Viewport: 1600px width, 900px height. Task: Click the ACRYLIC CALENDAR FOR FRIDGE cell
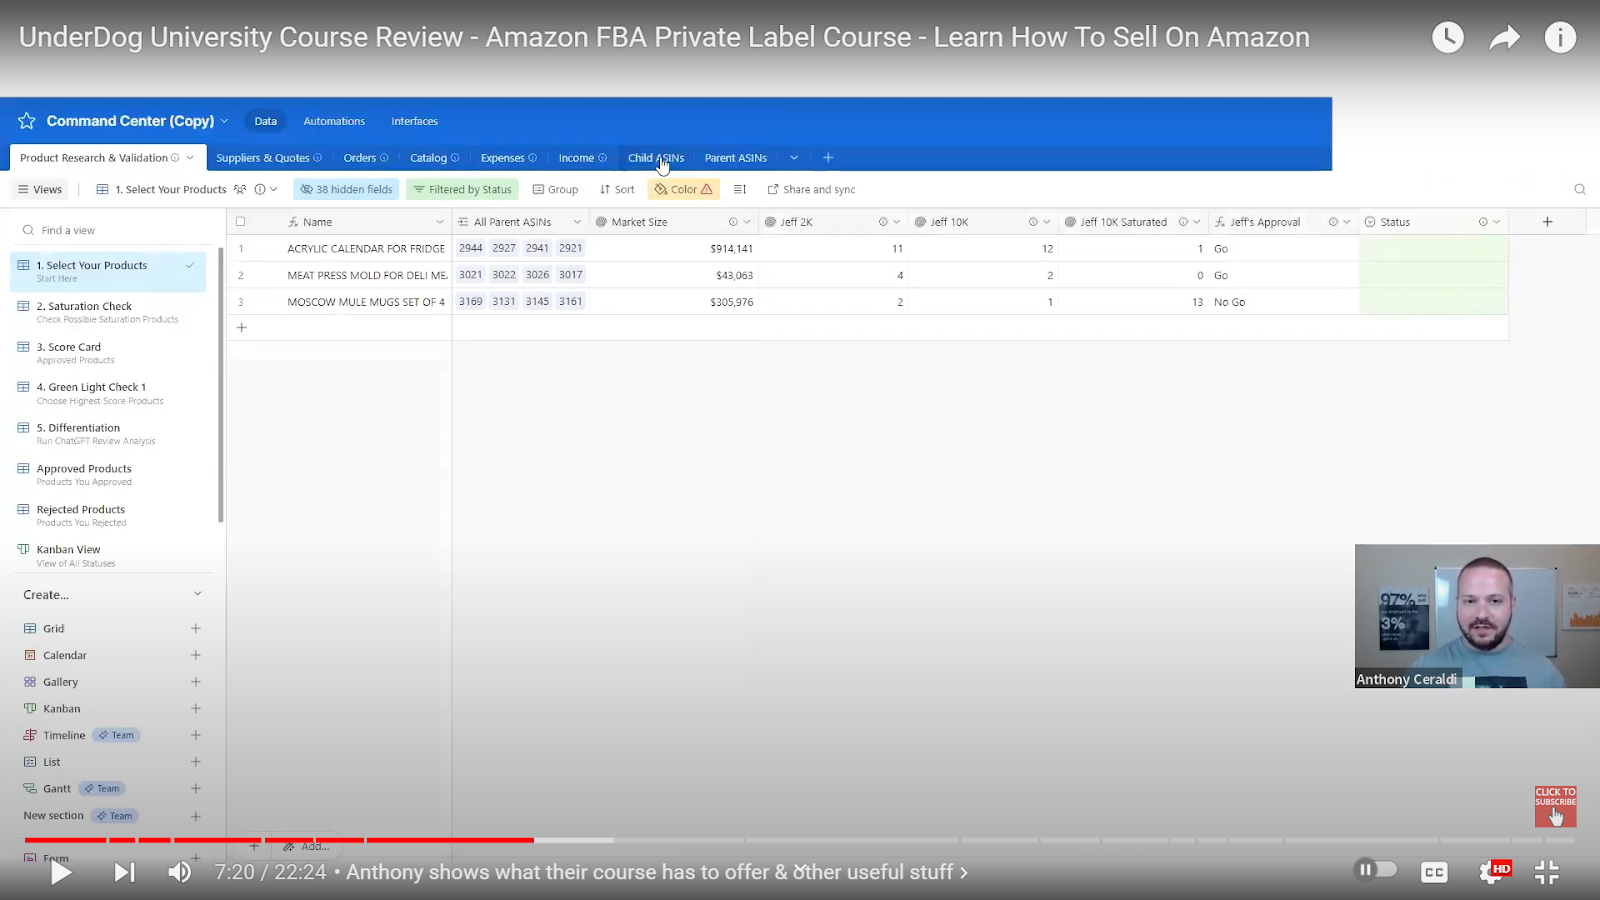366,248
